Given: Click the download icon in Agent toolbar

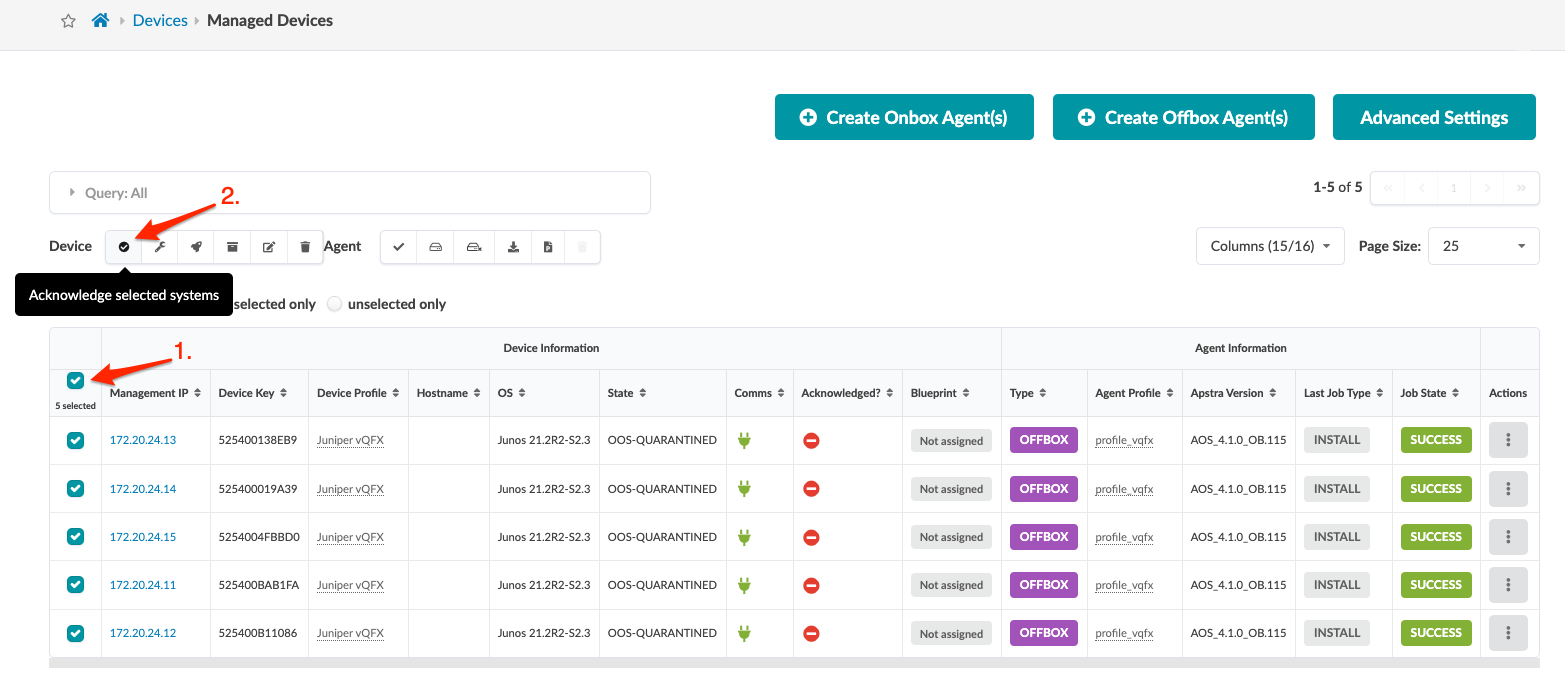Looking at the screenshot, I should click(x=513, y=247).
